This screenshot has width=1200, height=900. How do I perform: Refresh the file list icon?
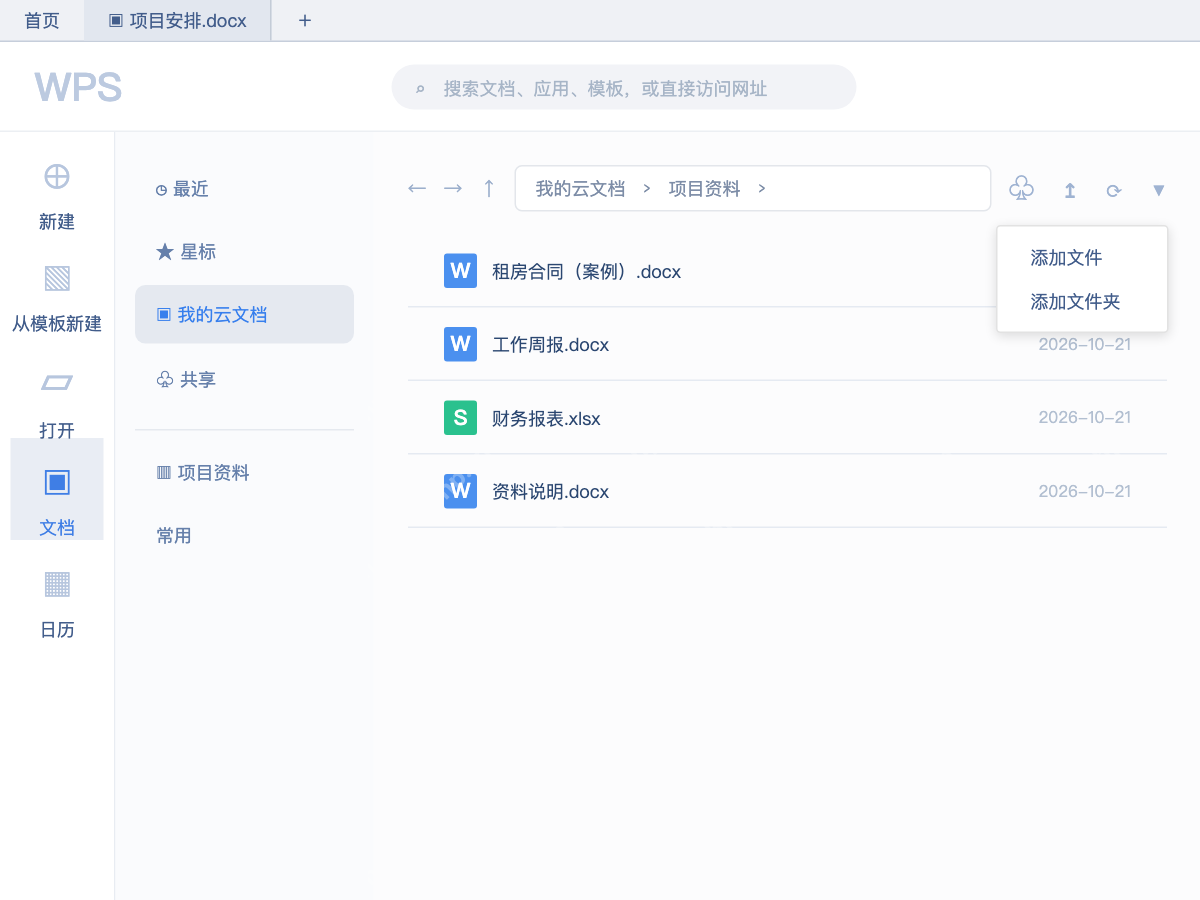point(1114,190)
